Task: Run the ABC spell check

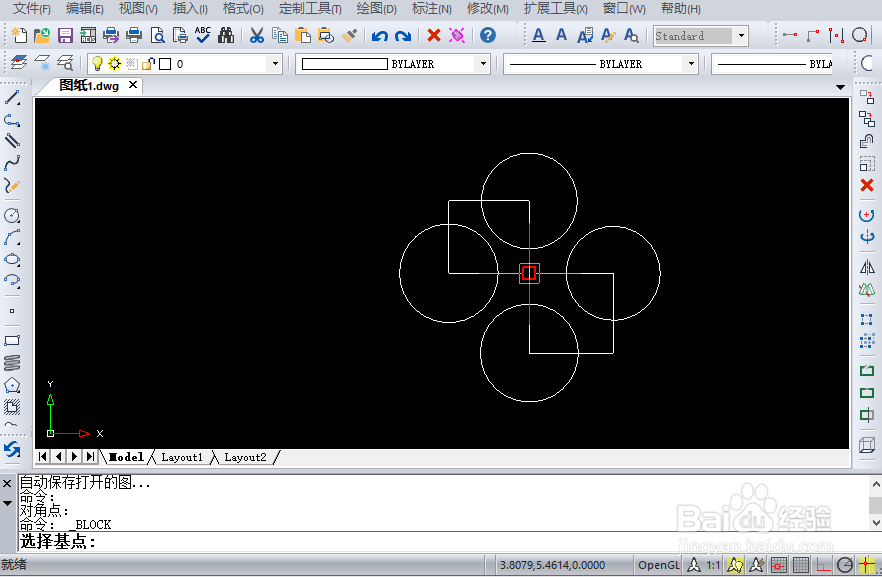Action: pos(202,35)
